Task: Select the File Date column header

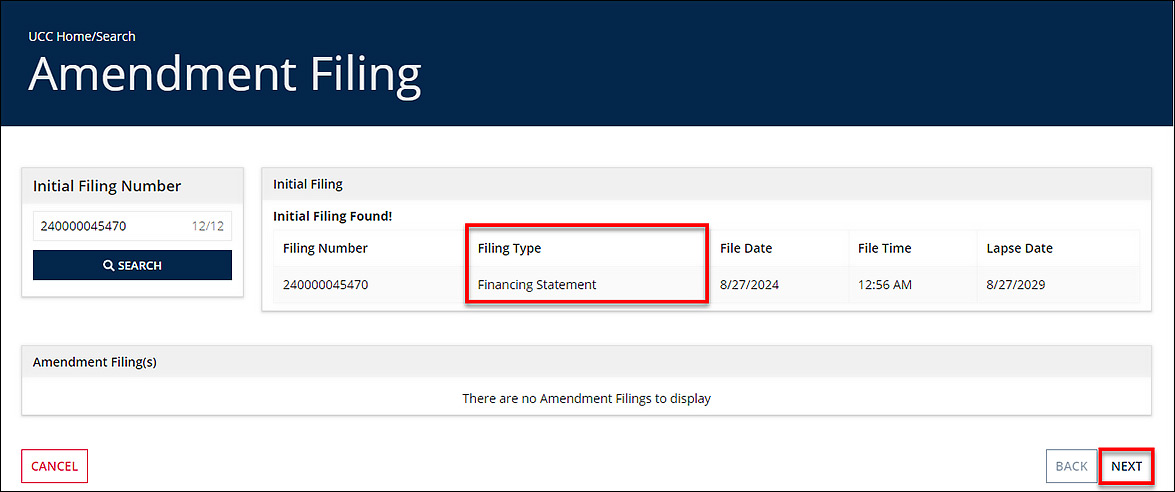Action: [x=746, y=248]
